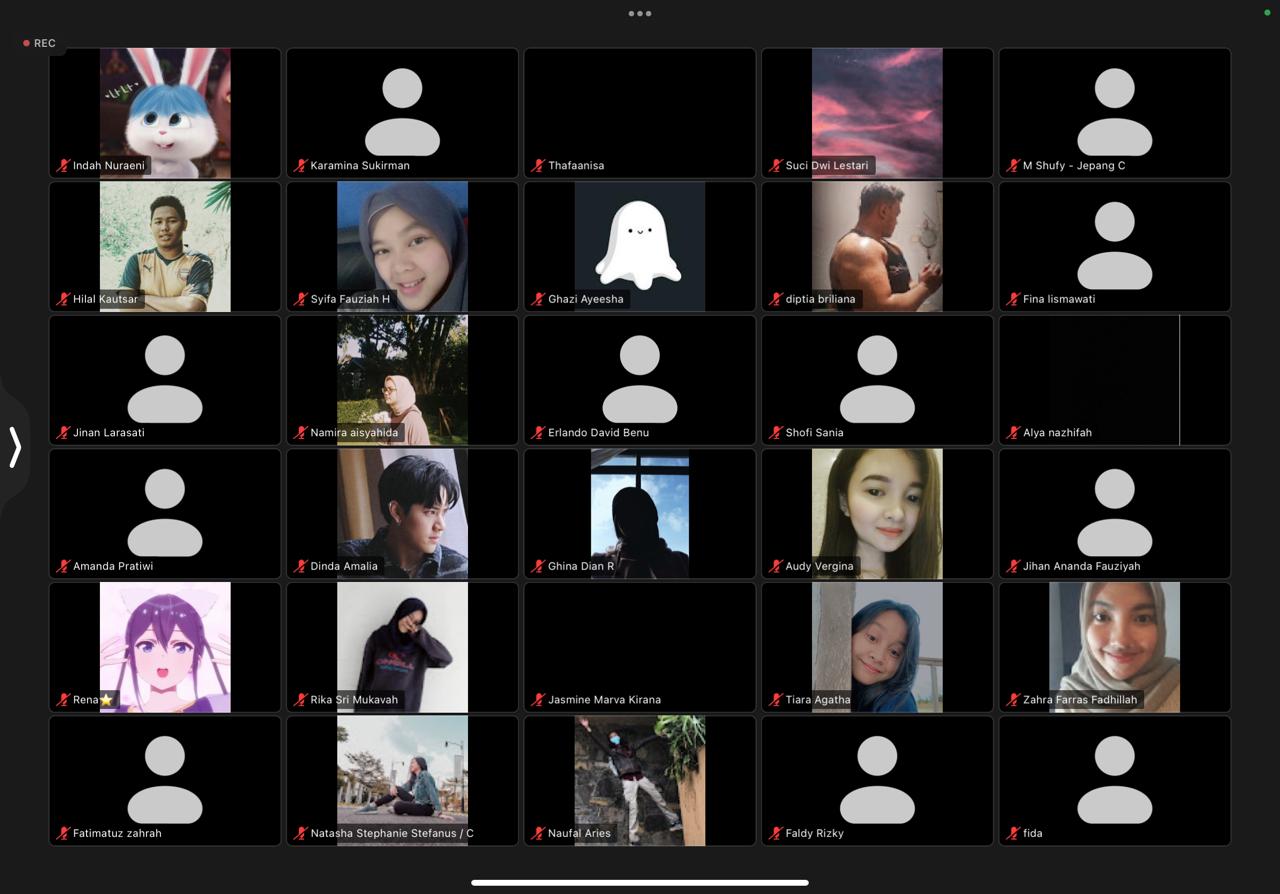Image resolution: width=1280 pixels, height=894 pixels.
Task: Click the Jinan Larasati name label
Action: (109, 433)
